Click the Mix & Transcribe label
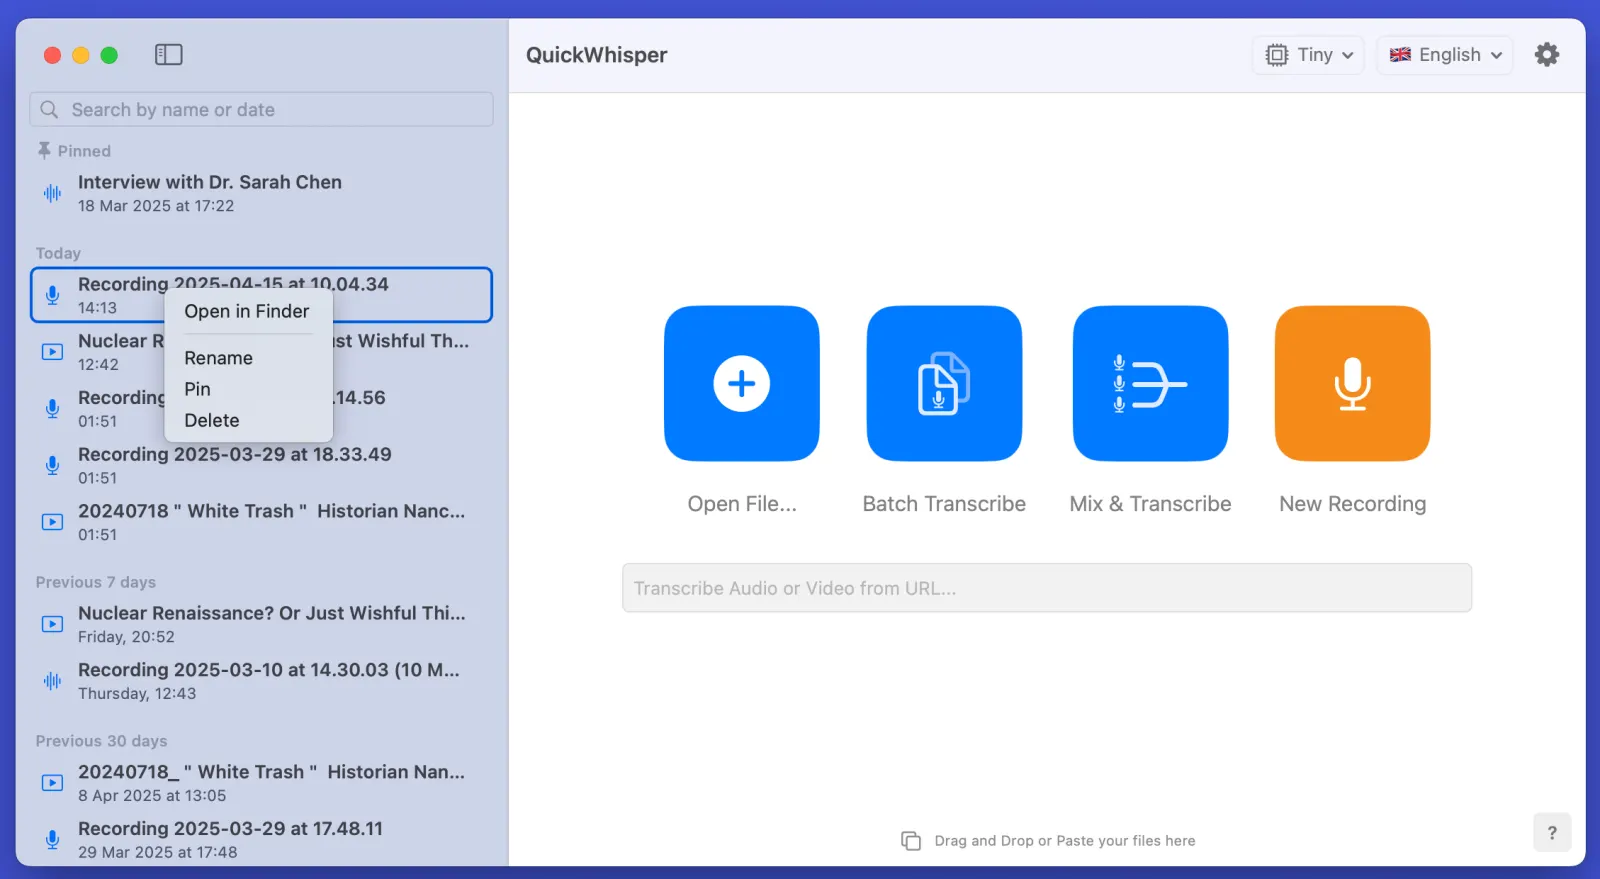This screenshot has width=1600, height=879. pyautogui.click(x=1150, y=504)
